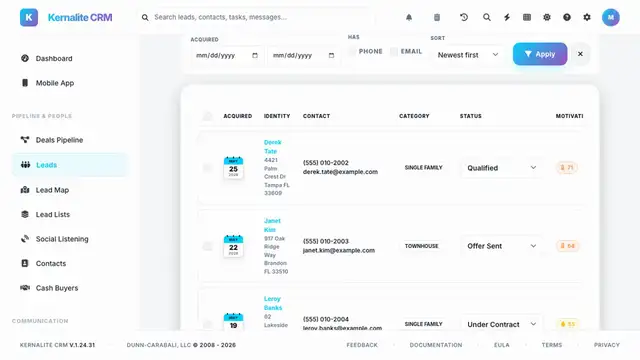Toggle the Has Email checkbox

point(394,51)
